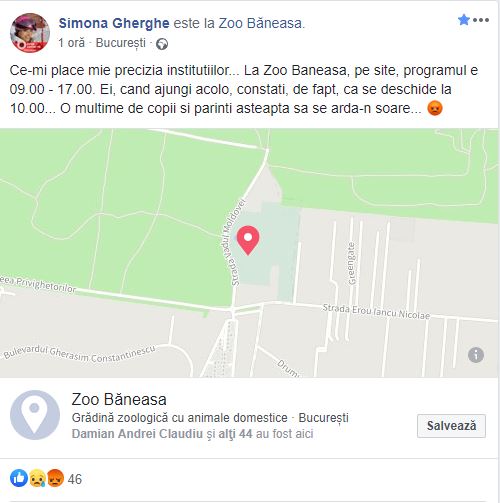Click the globe public privacy icon

[162, 44]
